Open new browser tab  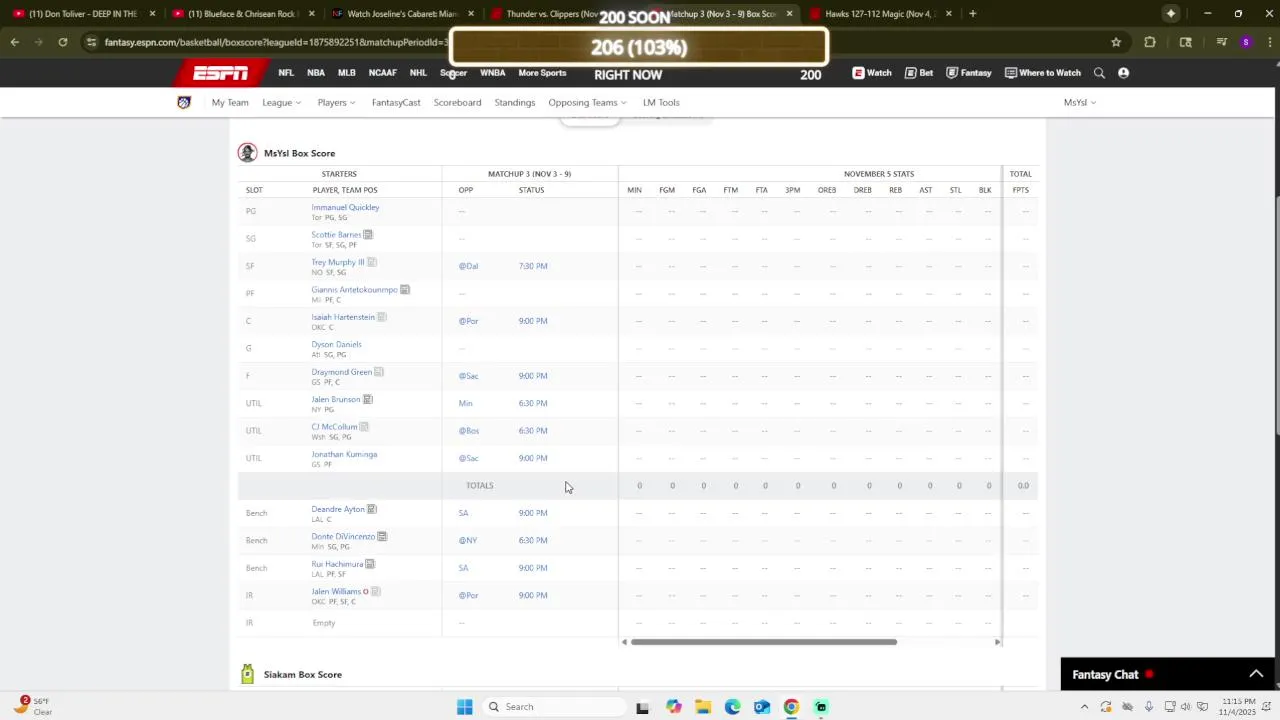pos(973,14)
